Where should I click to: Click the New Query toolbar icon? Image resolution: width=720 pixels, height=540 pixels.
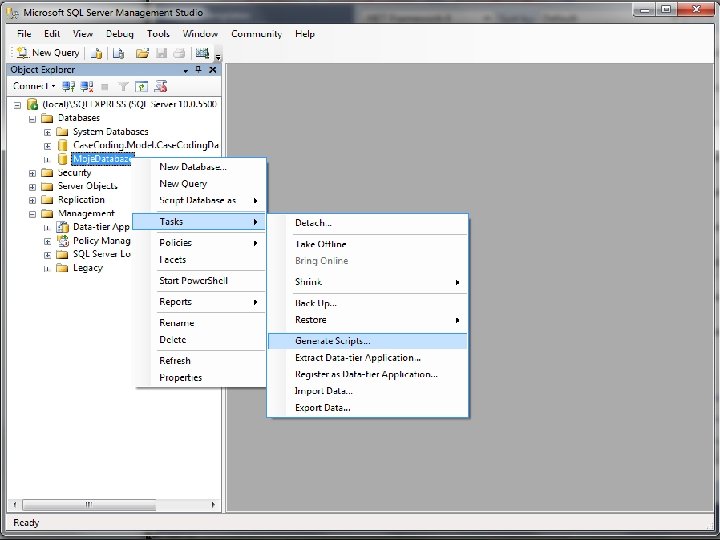[22, 53]
